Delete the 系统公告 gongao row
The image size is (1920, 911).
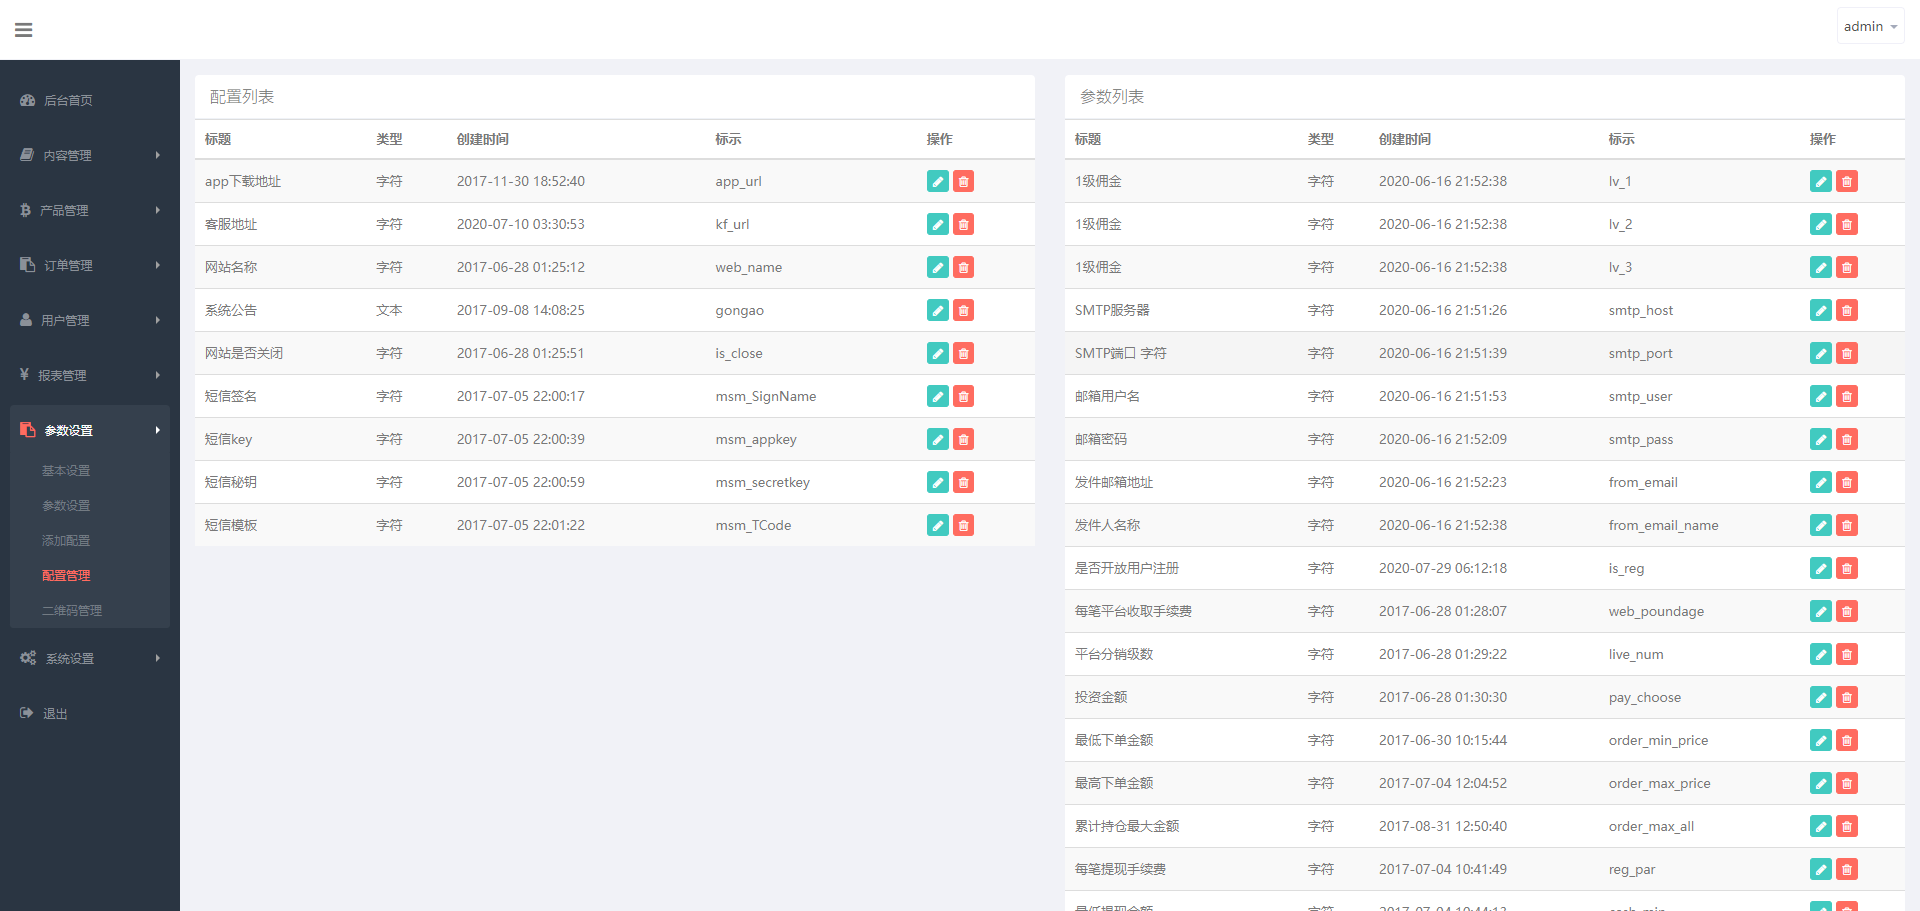pyautogui.click(x=963, y=310)
